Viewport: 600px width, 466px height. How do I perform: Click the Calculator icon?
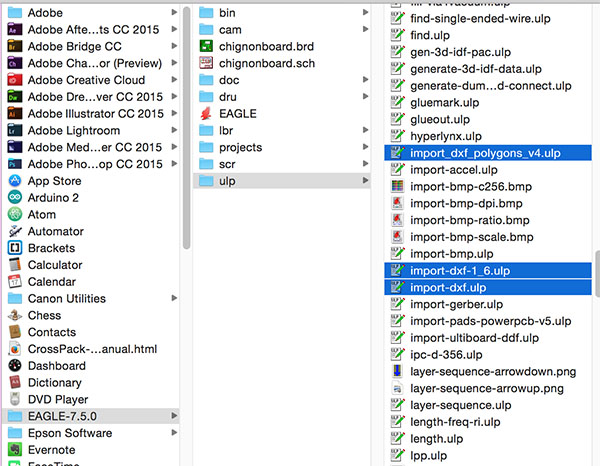[x=15, y=265]
